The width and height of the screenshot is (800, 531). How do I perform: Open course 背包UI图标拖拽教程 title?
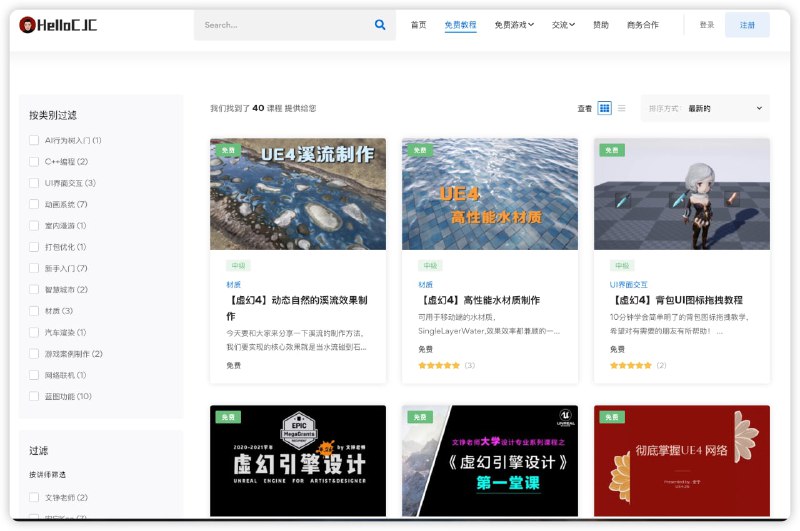pyautogui.click(x=676, y=300)
